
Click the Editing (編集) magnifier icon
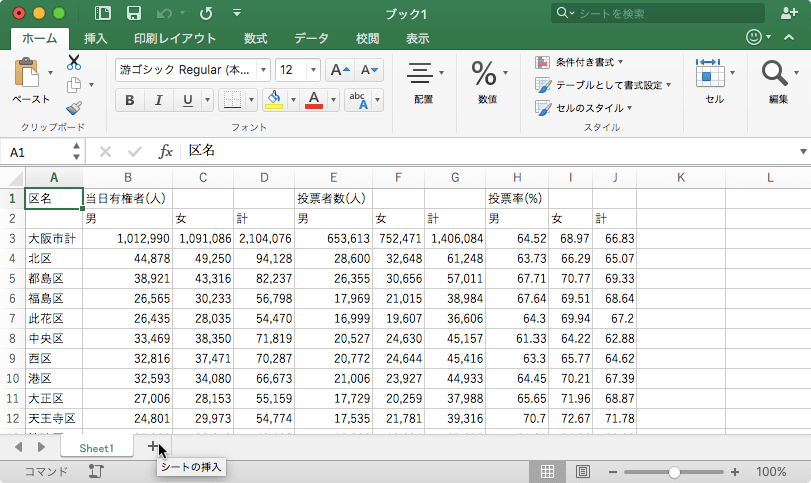click(x=774, y=73)
